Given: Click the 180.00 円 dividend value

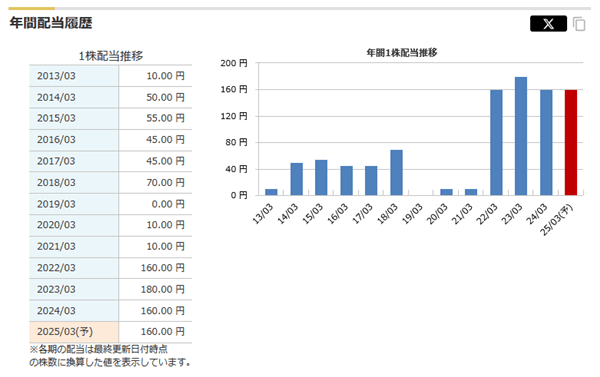Looking at the screenshot, I should [163, 289].
